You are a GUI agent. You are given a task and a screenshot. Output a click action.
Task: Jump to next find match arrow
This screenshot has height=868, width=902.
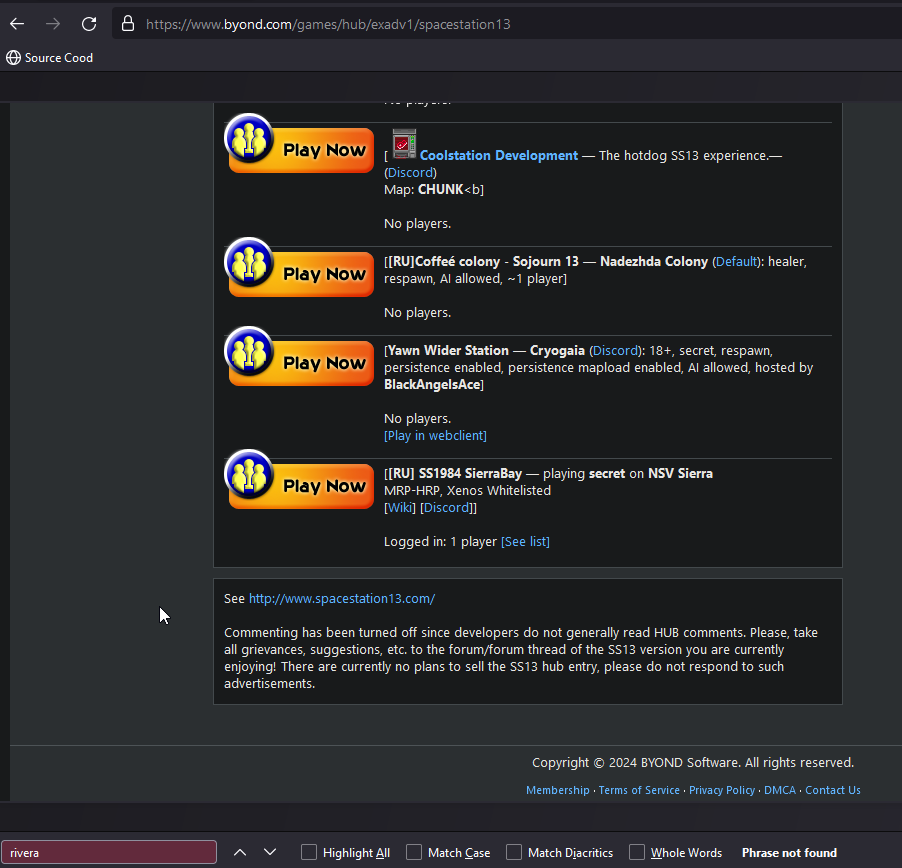pyautogui.click(x=270, y=852)
